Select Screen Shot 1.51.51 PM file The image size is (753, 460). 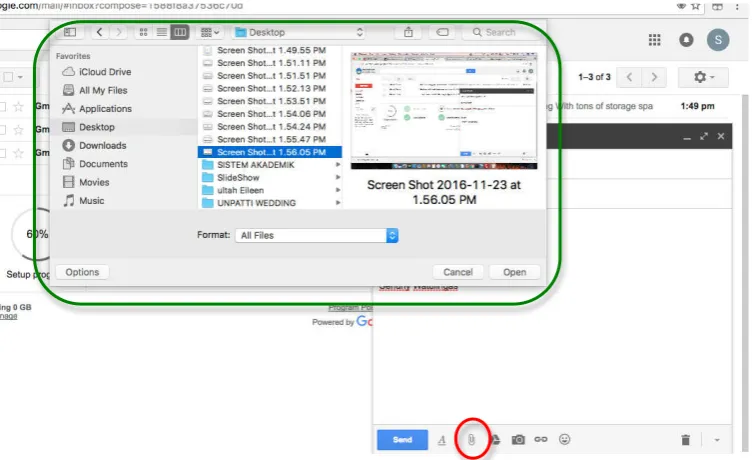270,75
